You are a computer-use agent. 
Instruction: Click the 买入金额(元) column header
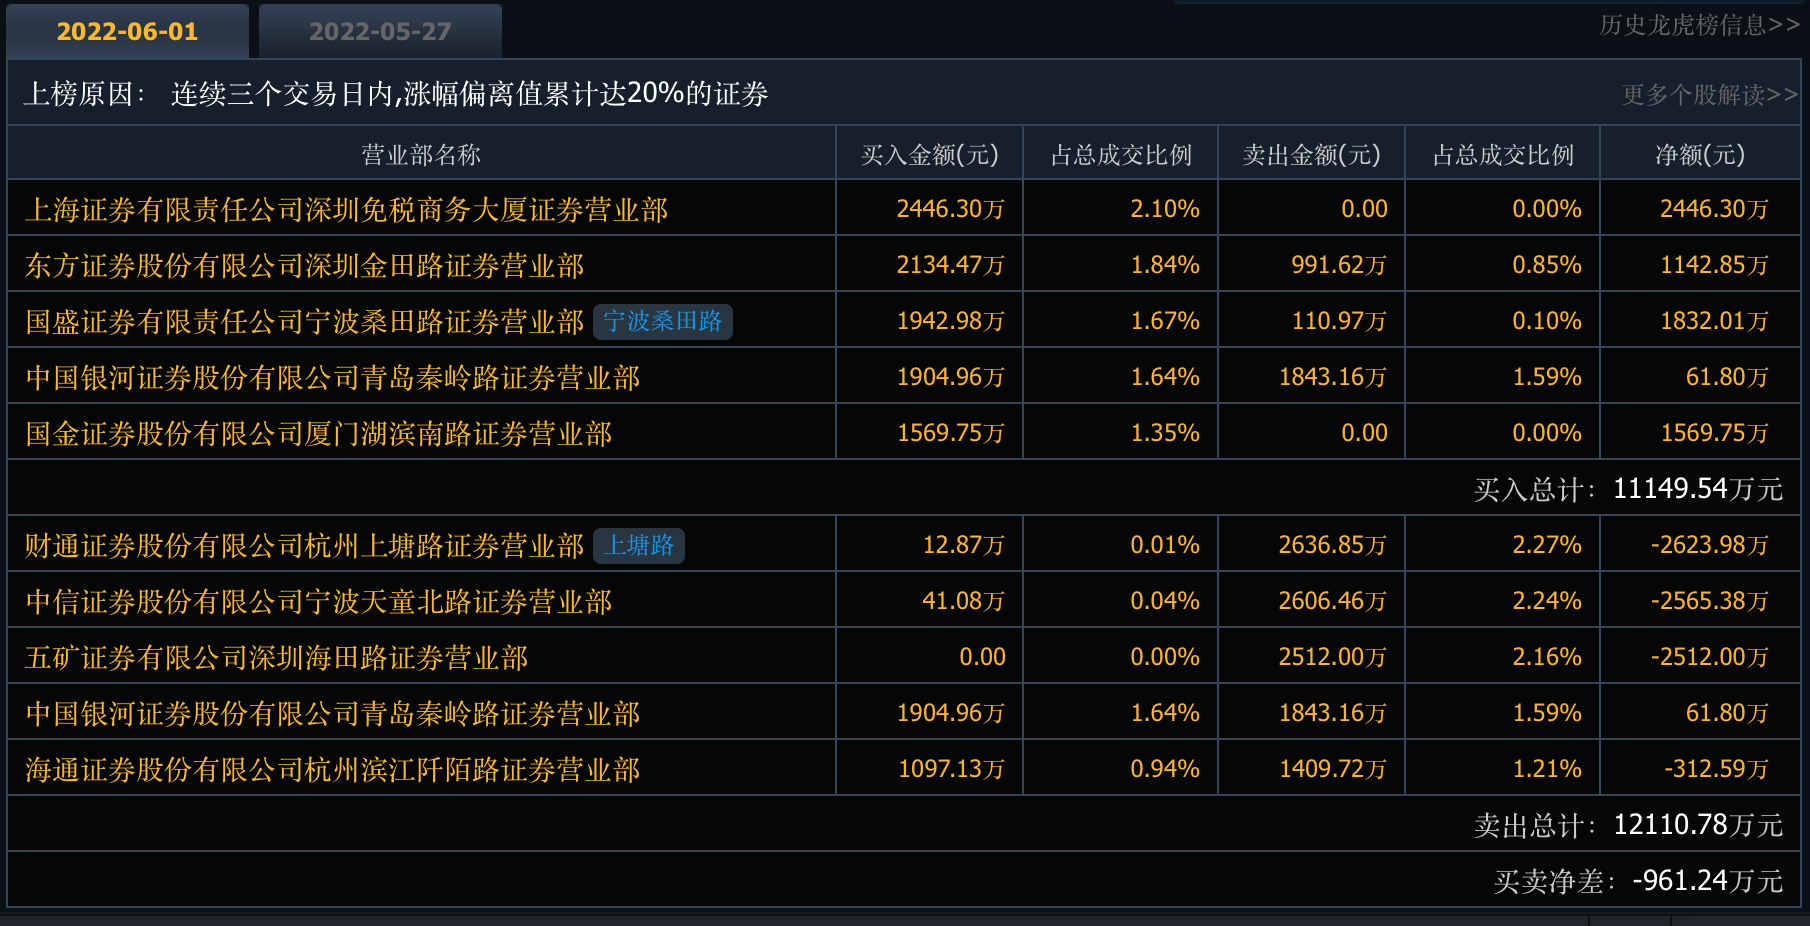point(929,155)
